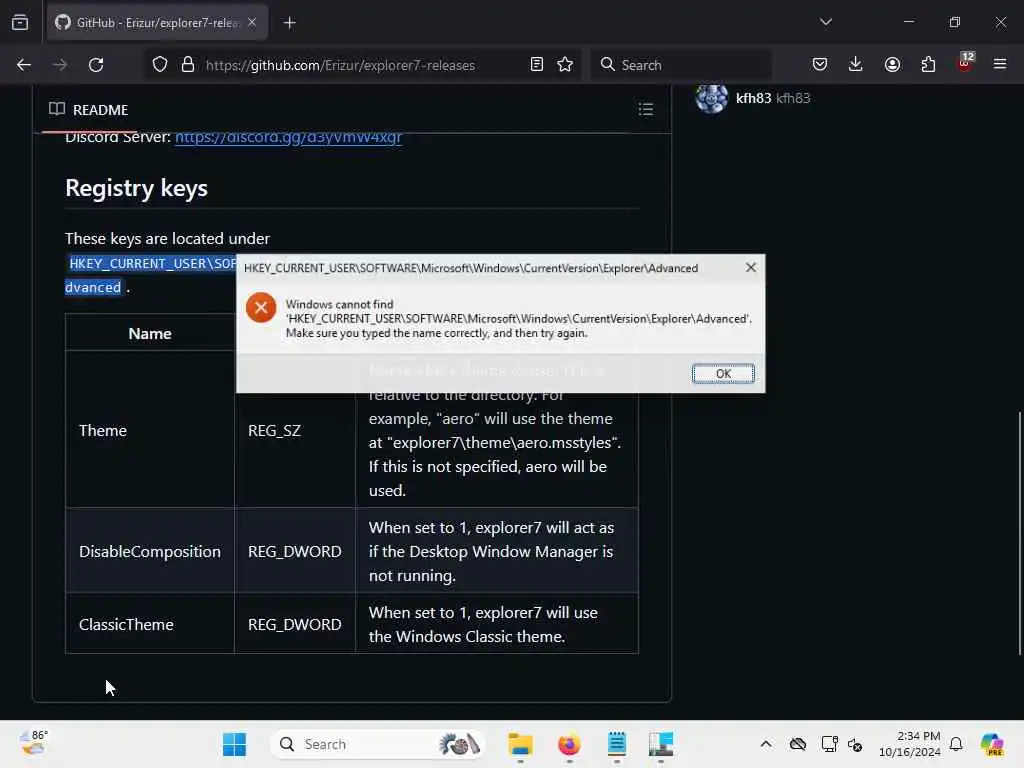This screenshot has width=1024, height=768.
Task: Click REG_DWORD in ClassicTheme row
Action: tap(295, 625)
